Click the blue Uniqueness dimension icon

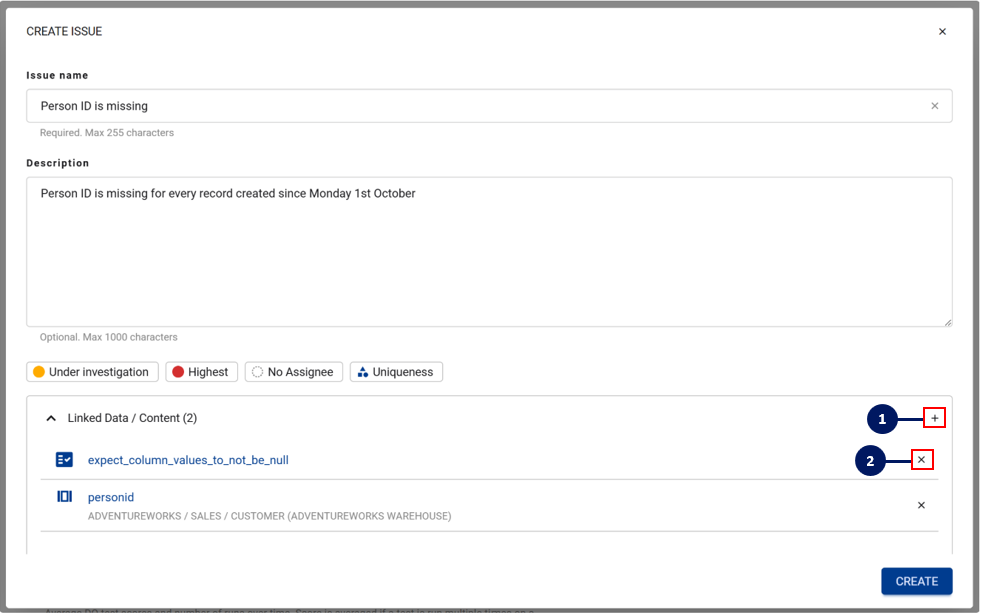coord(362,372)
